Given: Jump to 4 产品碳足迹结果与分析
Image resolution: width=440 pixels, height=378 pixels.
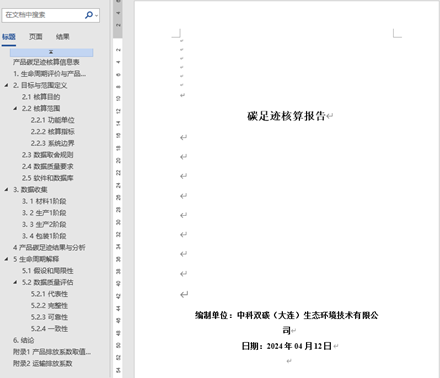Looking at the screenshot, I should click(49, 247).
